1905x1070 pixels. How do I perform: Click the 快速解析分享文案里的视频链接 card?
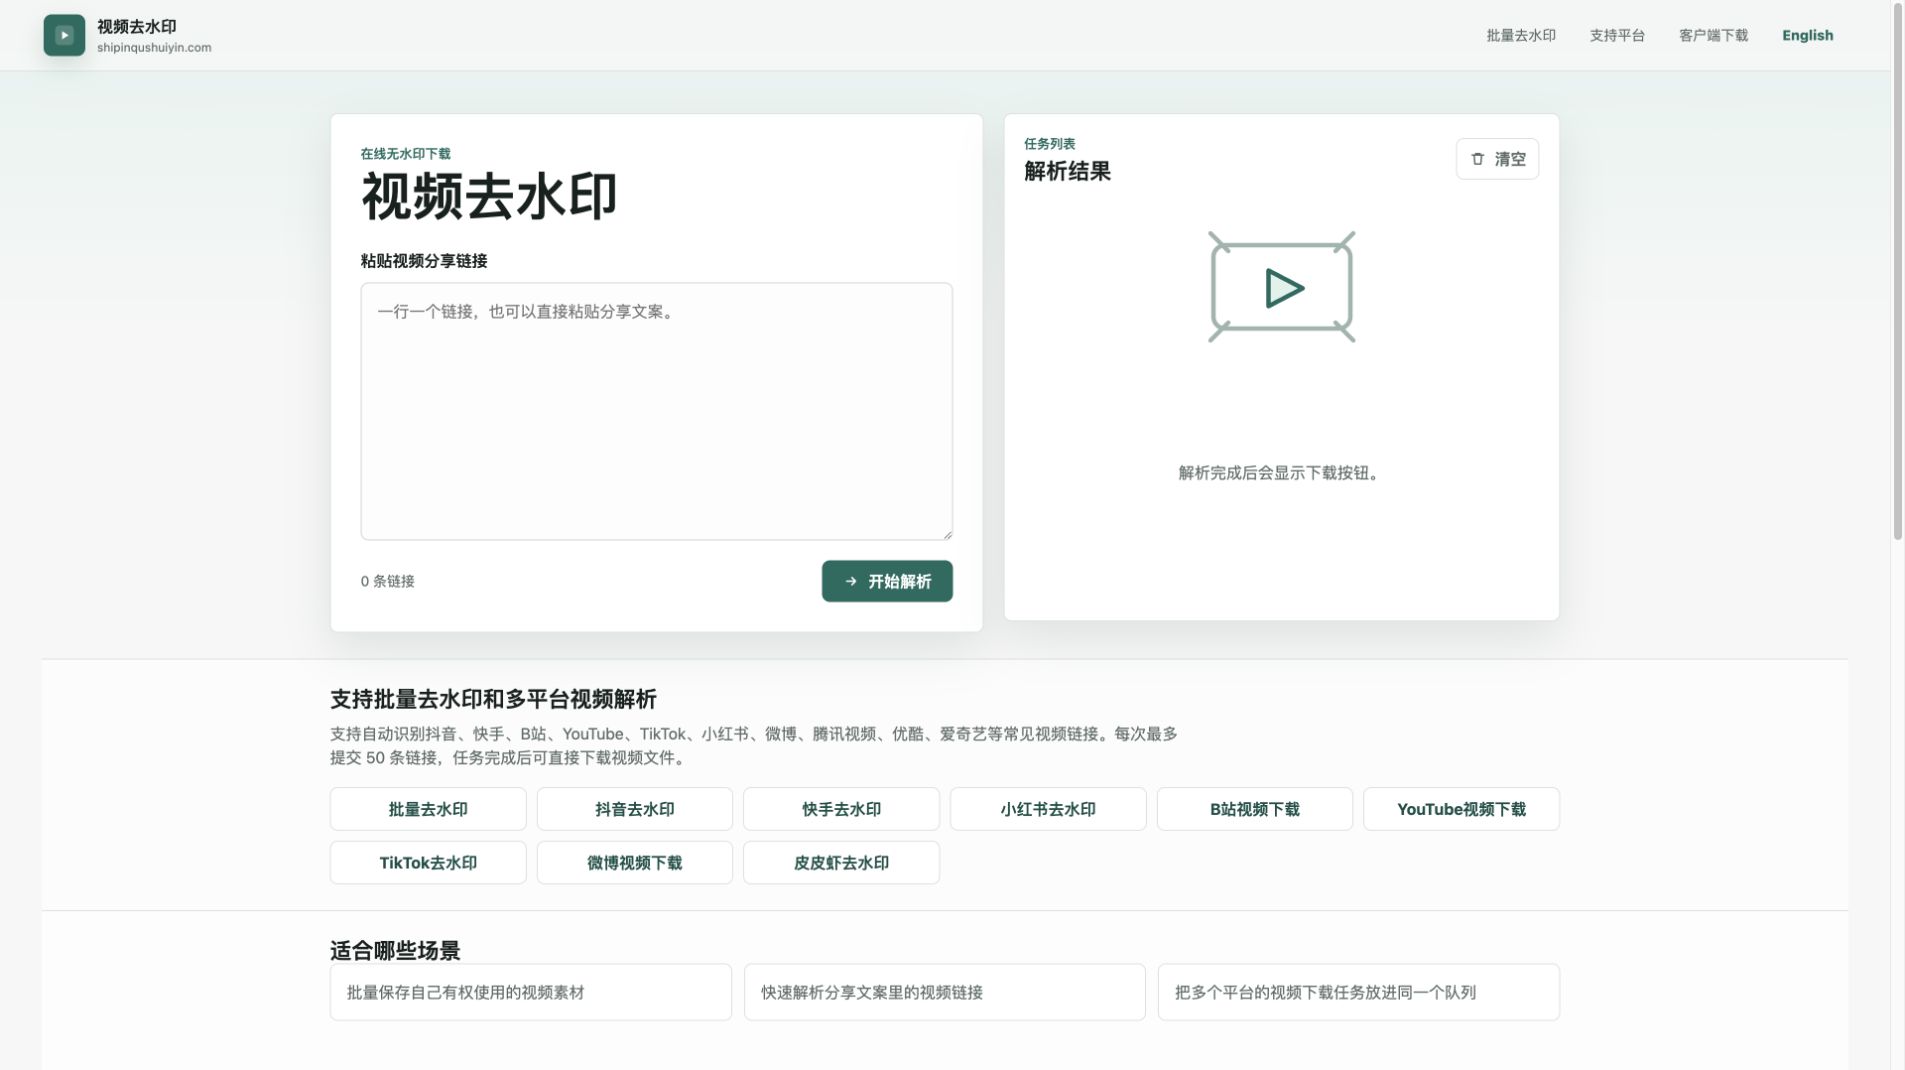click(944, 992)
